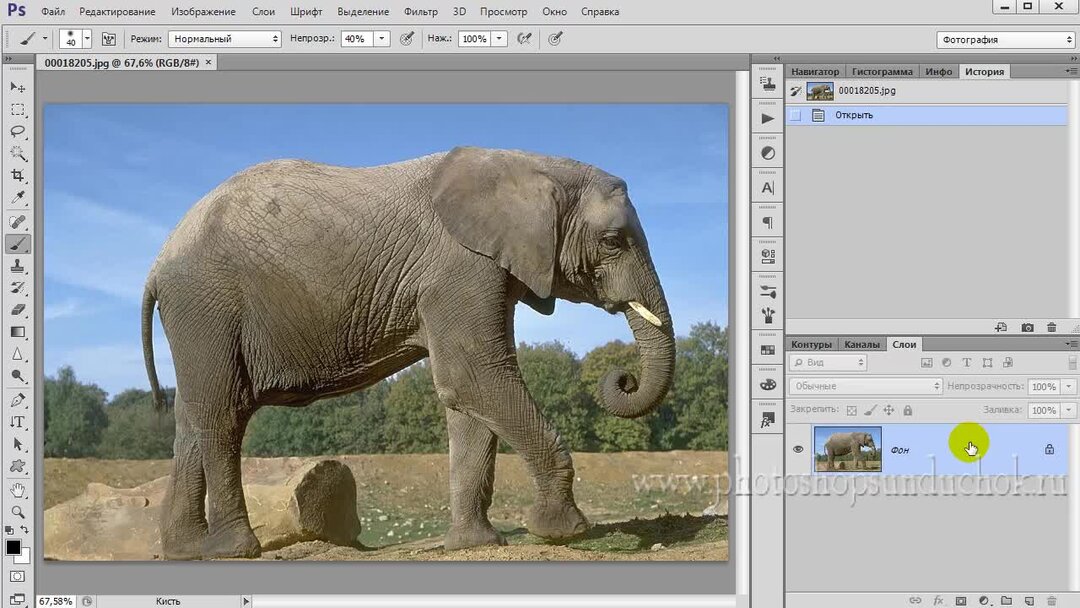
Task: Toggle lock transparent pixels in Layers
Action: tap(852, 410)
